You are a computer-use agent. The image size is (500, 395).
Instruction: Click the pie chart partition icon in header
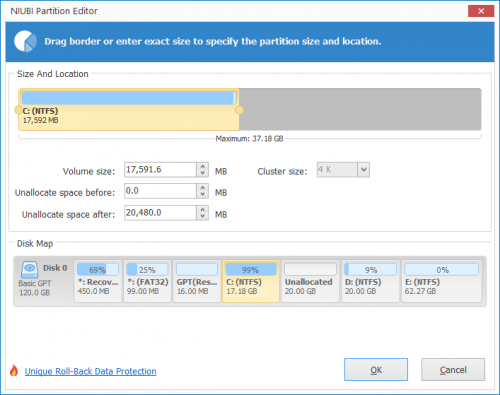tap(25, 41)
